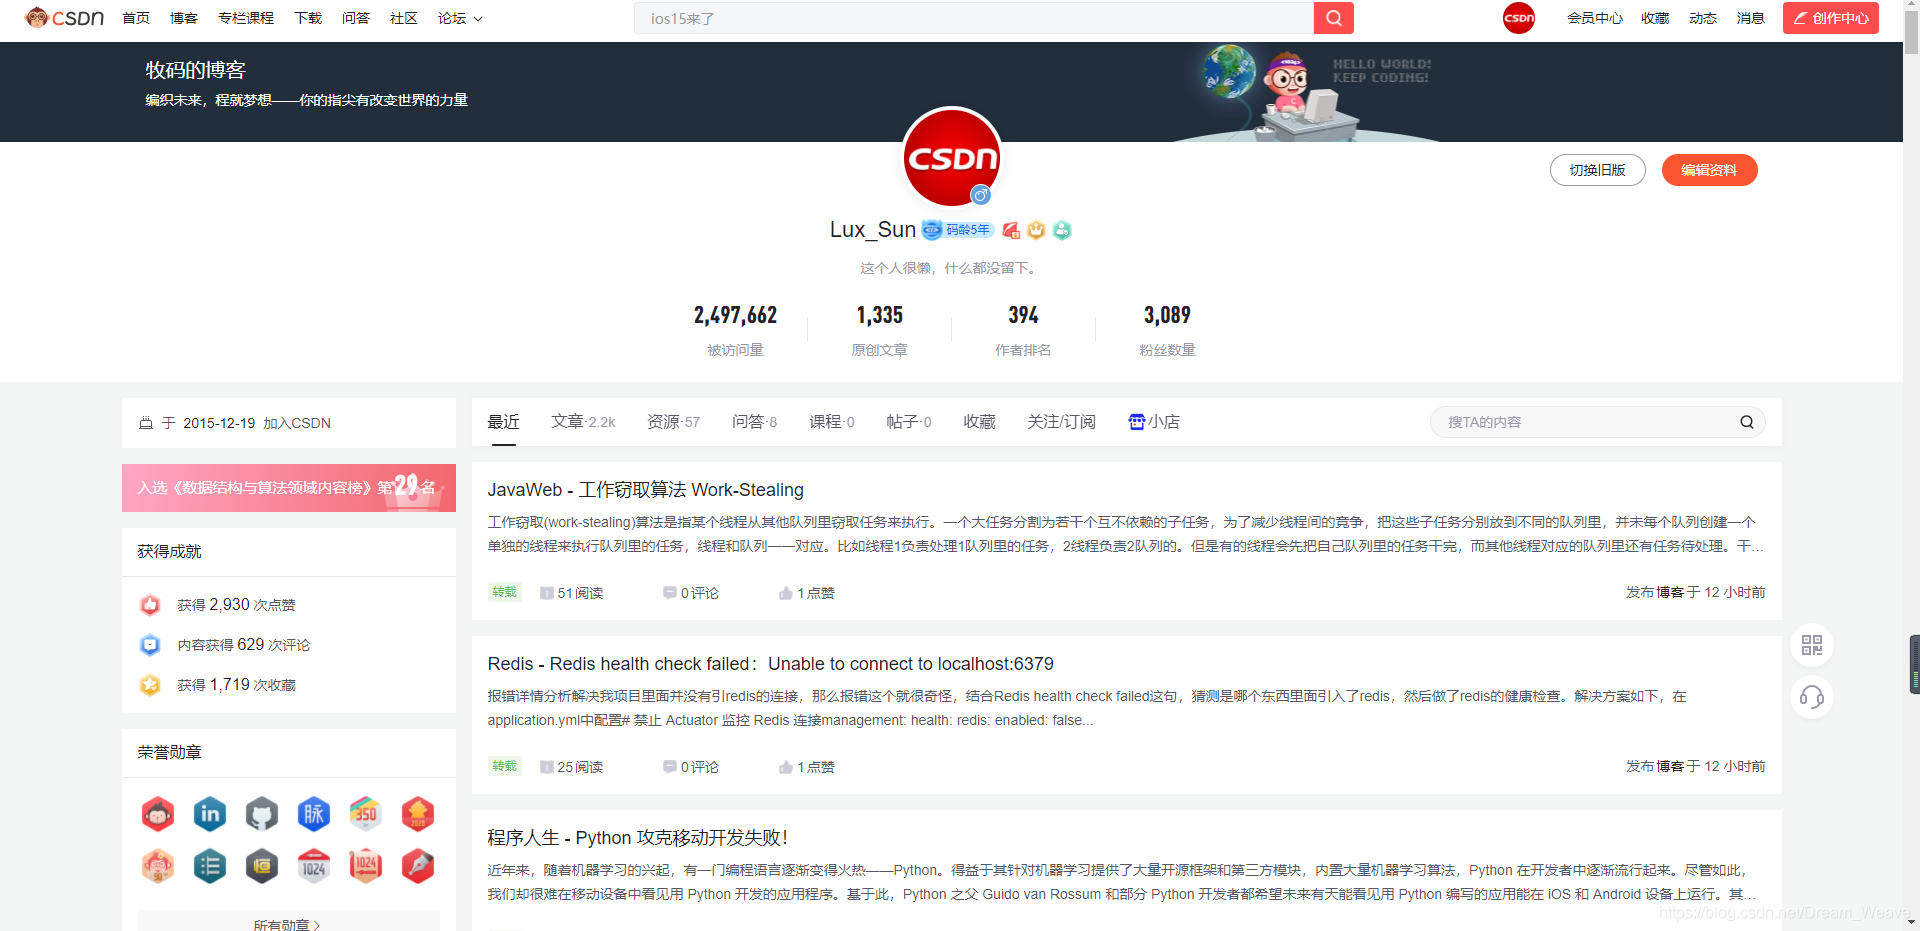Click the 数据结构与算法领域内容榜 ranking banner
Image resolution: width=1920 pixels, height=931 pixels.
point(289,488)
